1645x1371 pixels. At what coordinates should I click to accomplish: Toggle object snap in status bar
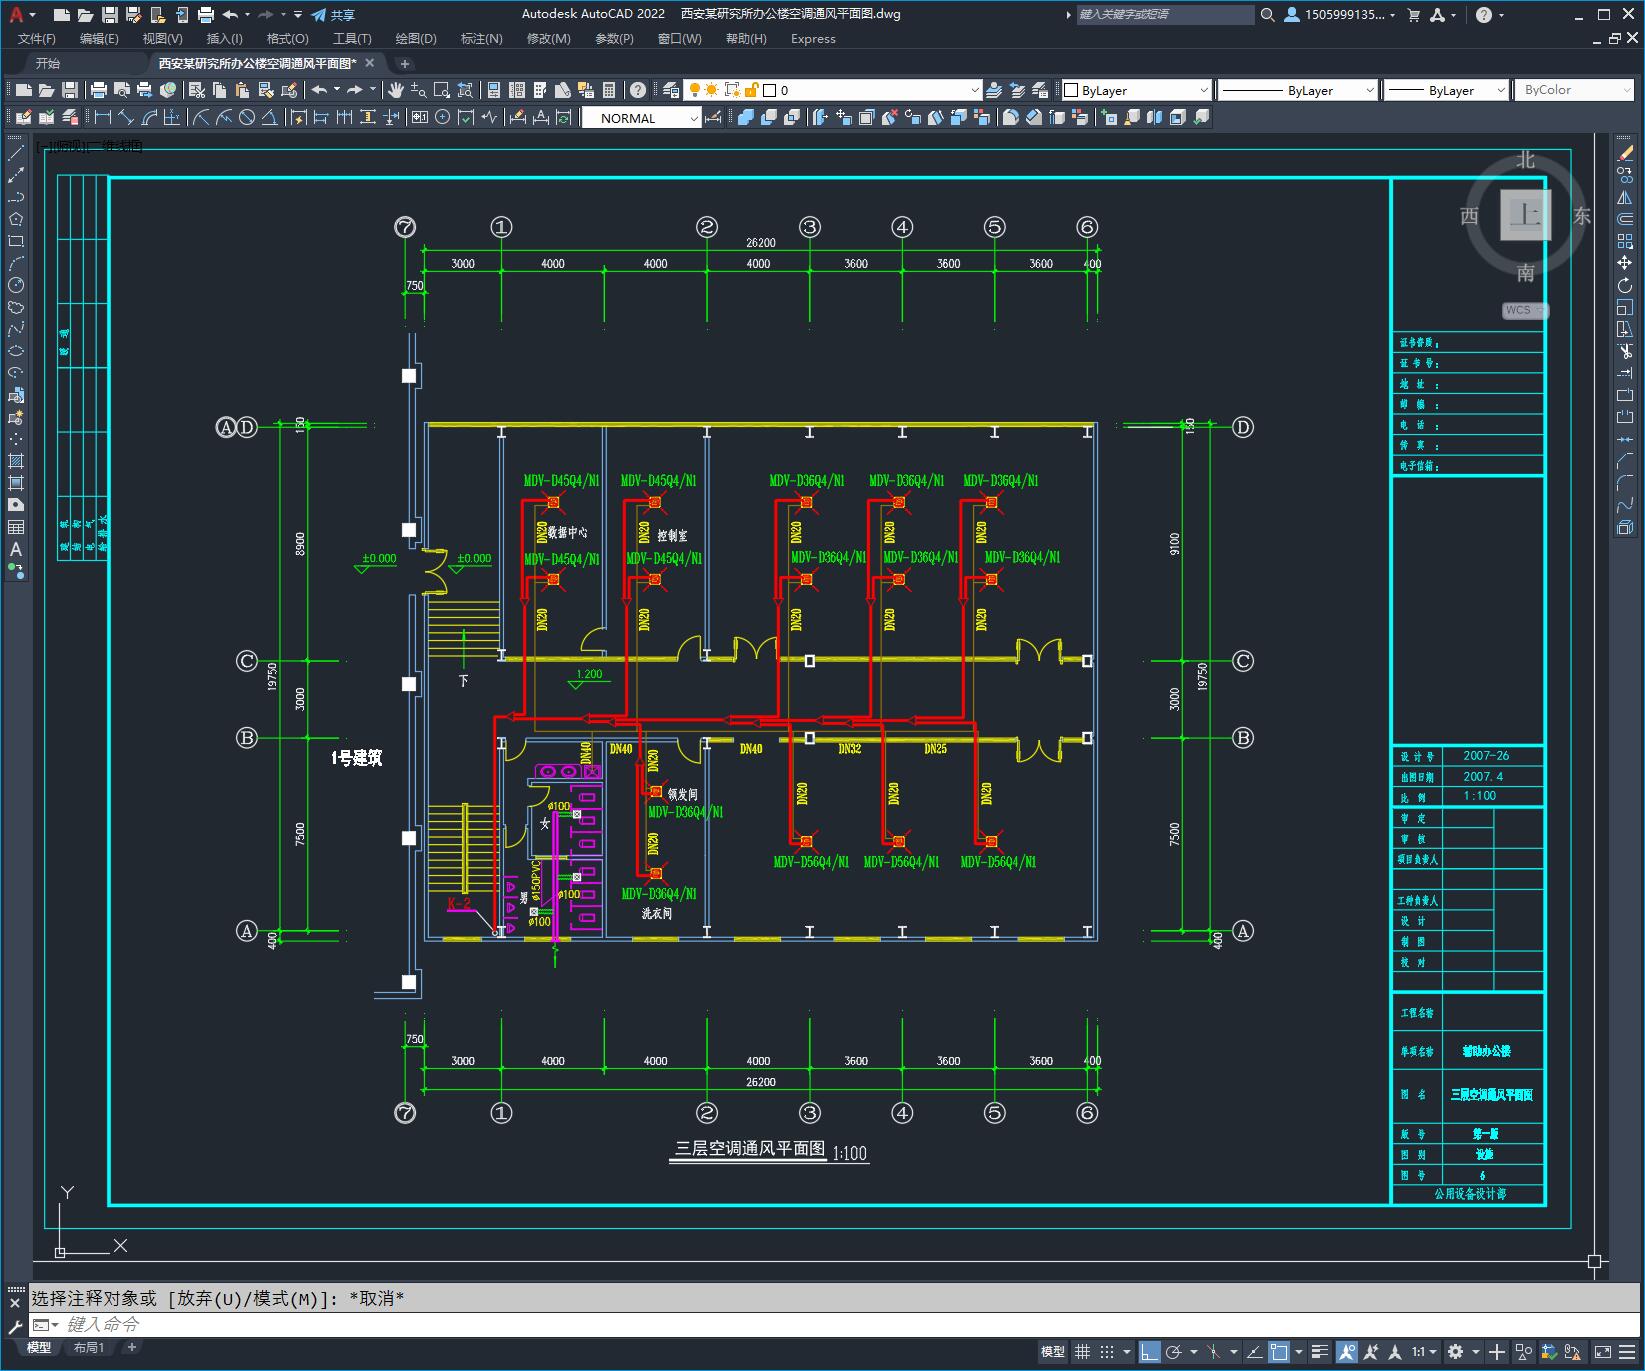pos(1279,1352)
